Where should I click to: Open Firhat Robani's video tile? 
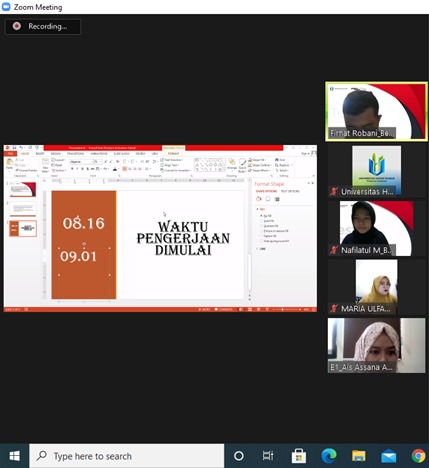pyautogui.click(x=377, y=111)
